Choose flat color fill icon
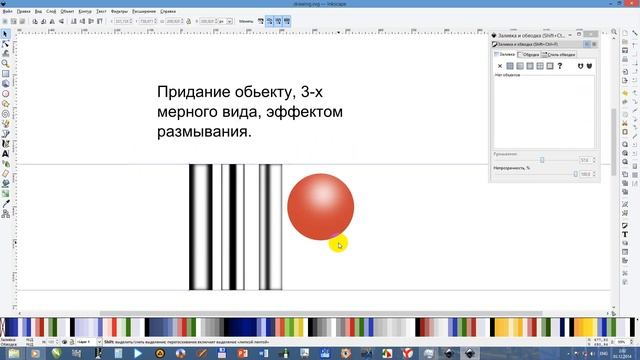The image size is (640, 360). [x=510, y=66]
